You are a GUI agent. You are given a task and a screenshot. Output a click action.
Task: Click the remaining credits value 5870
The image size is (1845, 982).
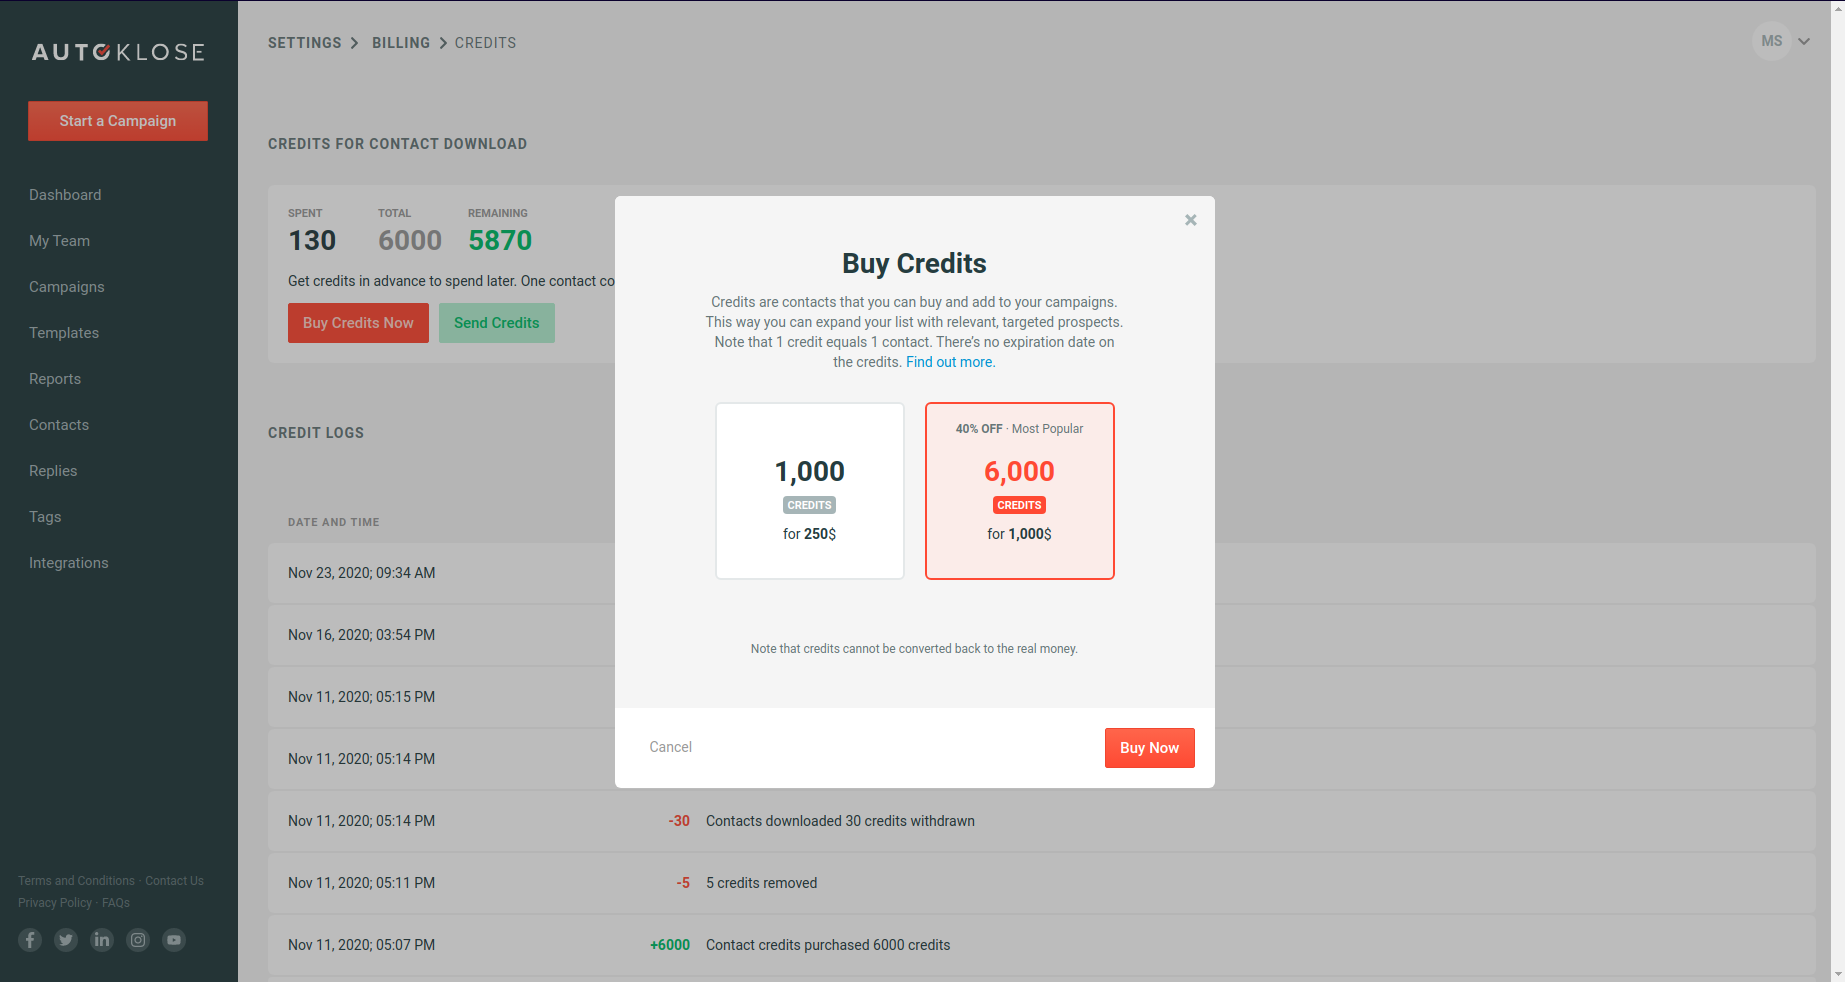point(500,241)
